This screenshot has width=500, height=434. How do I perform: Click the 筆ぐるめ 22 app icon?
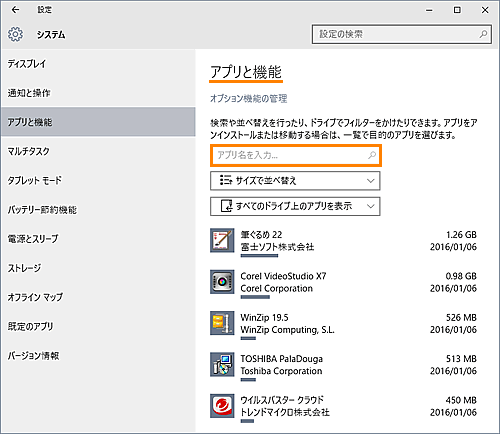click(x=222, y=240)
